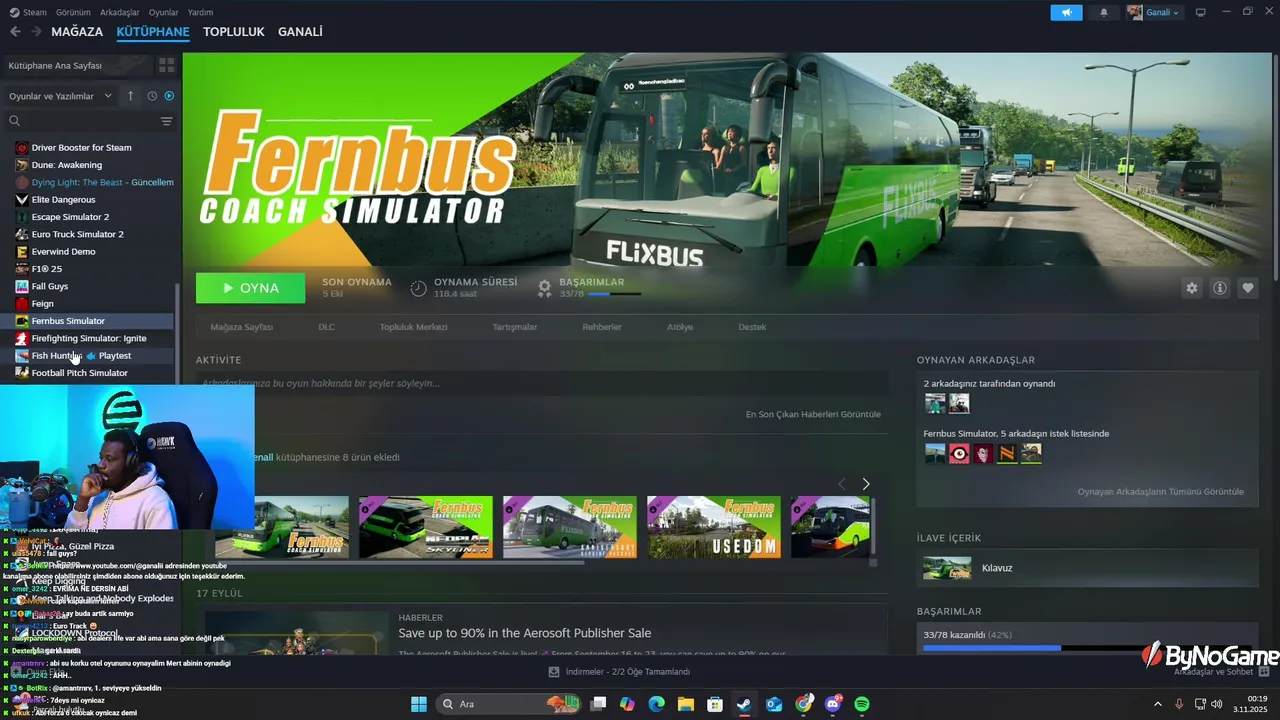The width and height of the screenshot is (1280, 720).
Task: Open taskbar volume control
Action: (1217, 704)
